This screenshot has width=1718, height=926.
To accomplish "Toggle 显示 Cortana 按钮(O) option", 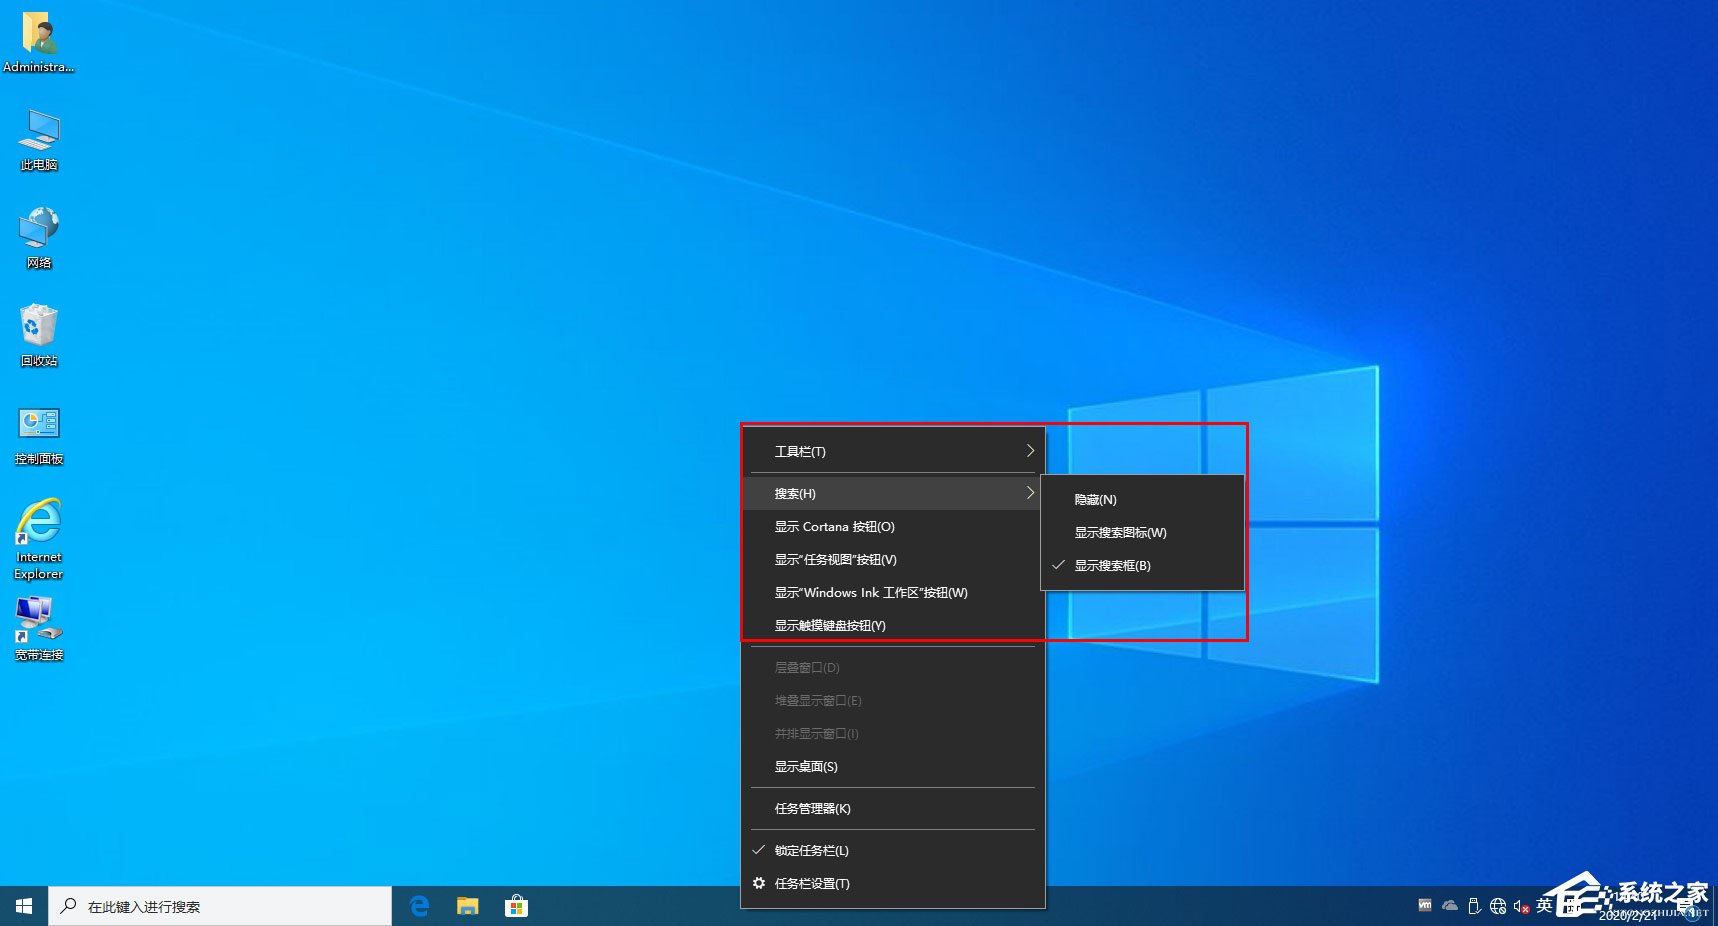I will (893, 526).
